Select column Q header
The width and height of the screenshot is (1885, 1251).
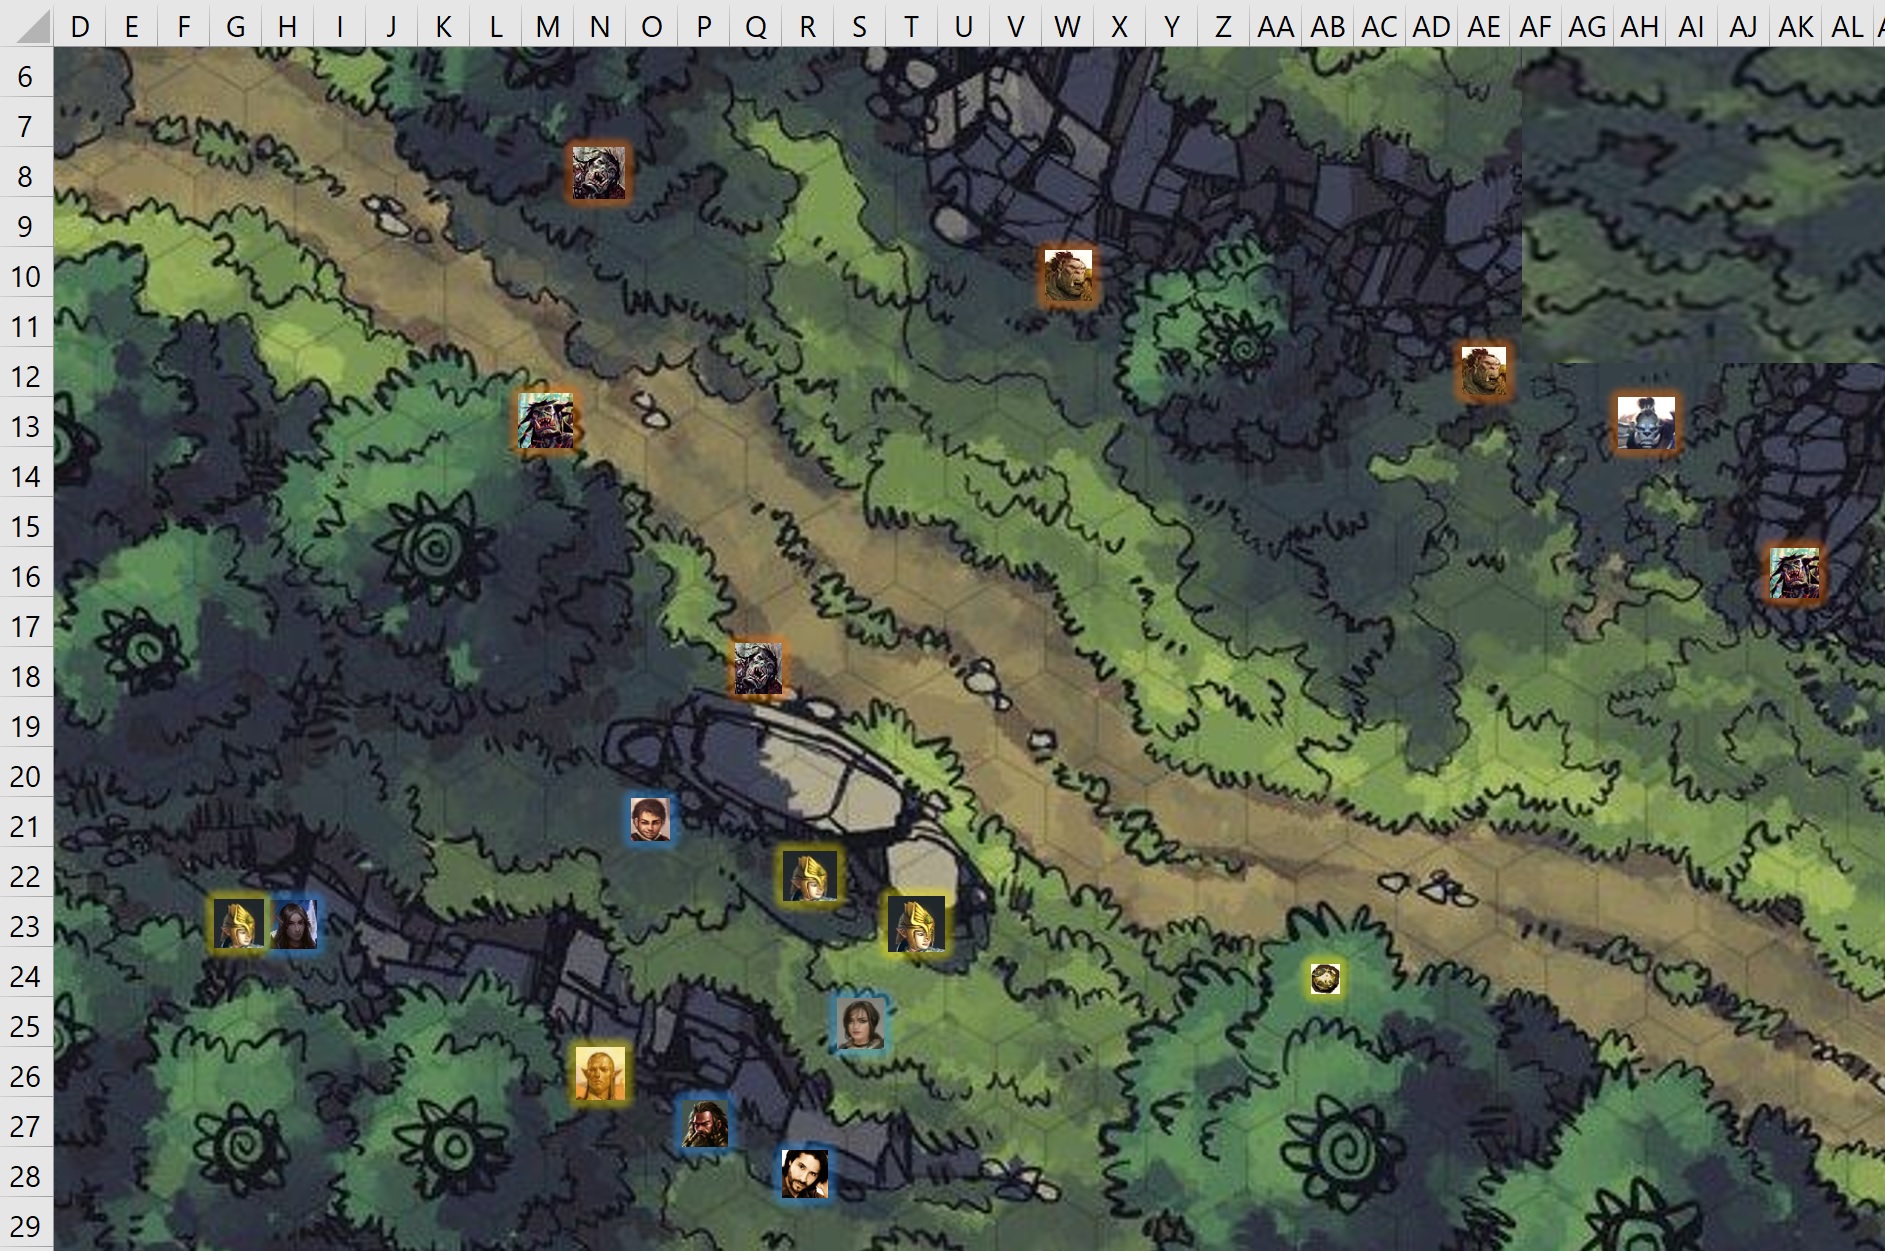756,27
